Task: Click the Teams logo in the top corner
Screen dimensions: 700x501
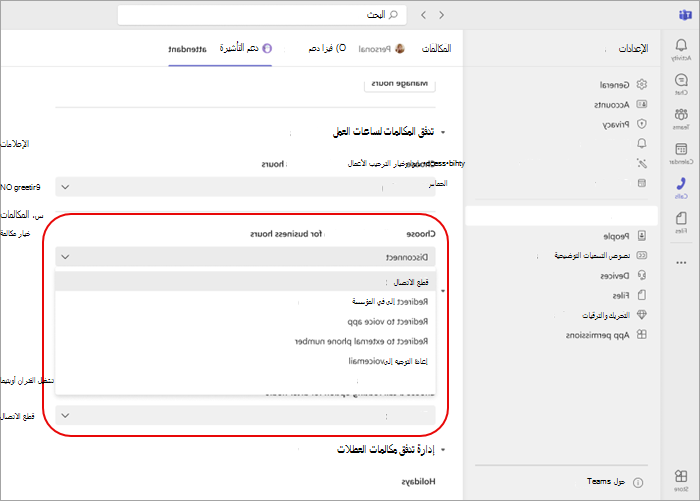Action: pyautogui.click(x=685, y=15)
